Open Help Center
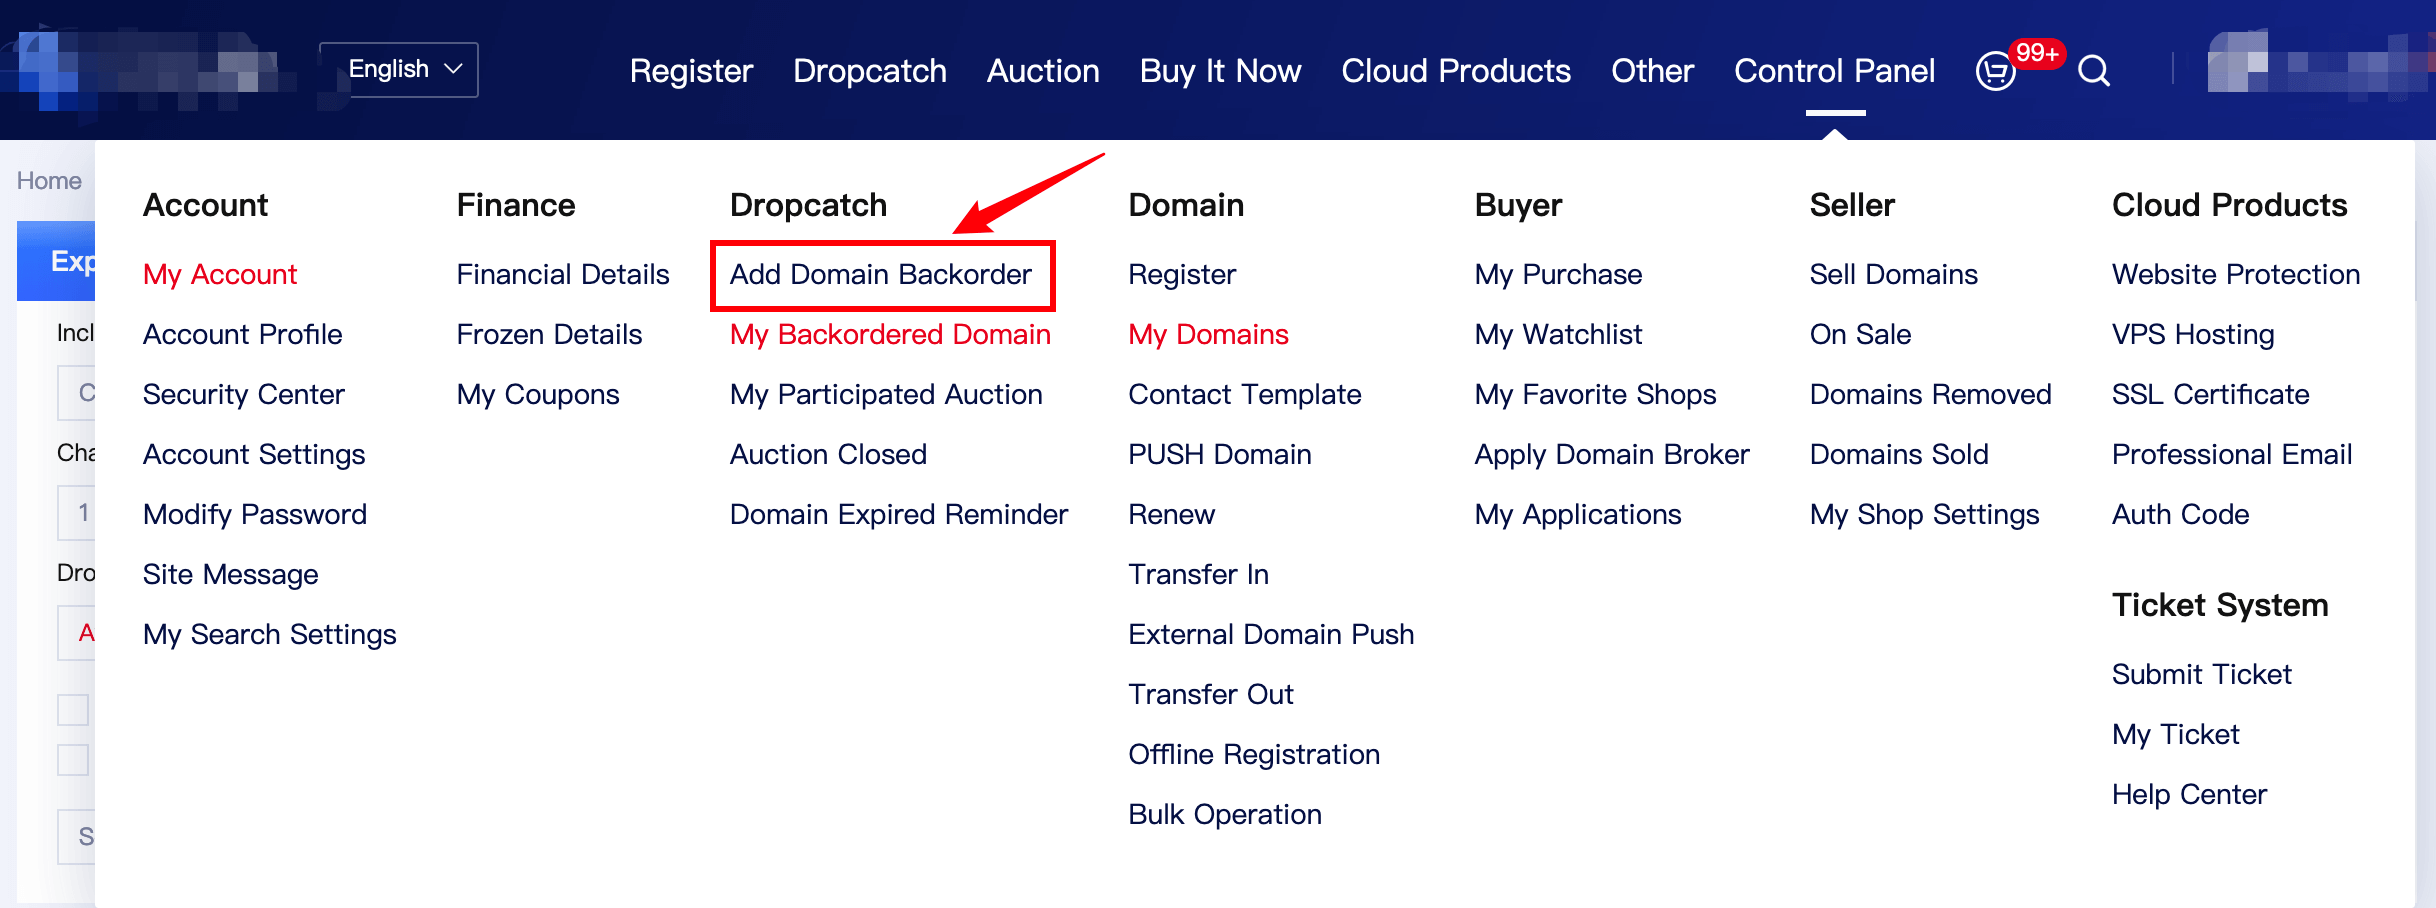 (x=2189, y=794)
